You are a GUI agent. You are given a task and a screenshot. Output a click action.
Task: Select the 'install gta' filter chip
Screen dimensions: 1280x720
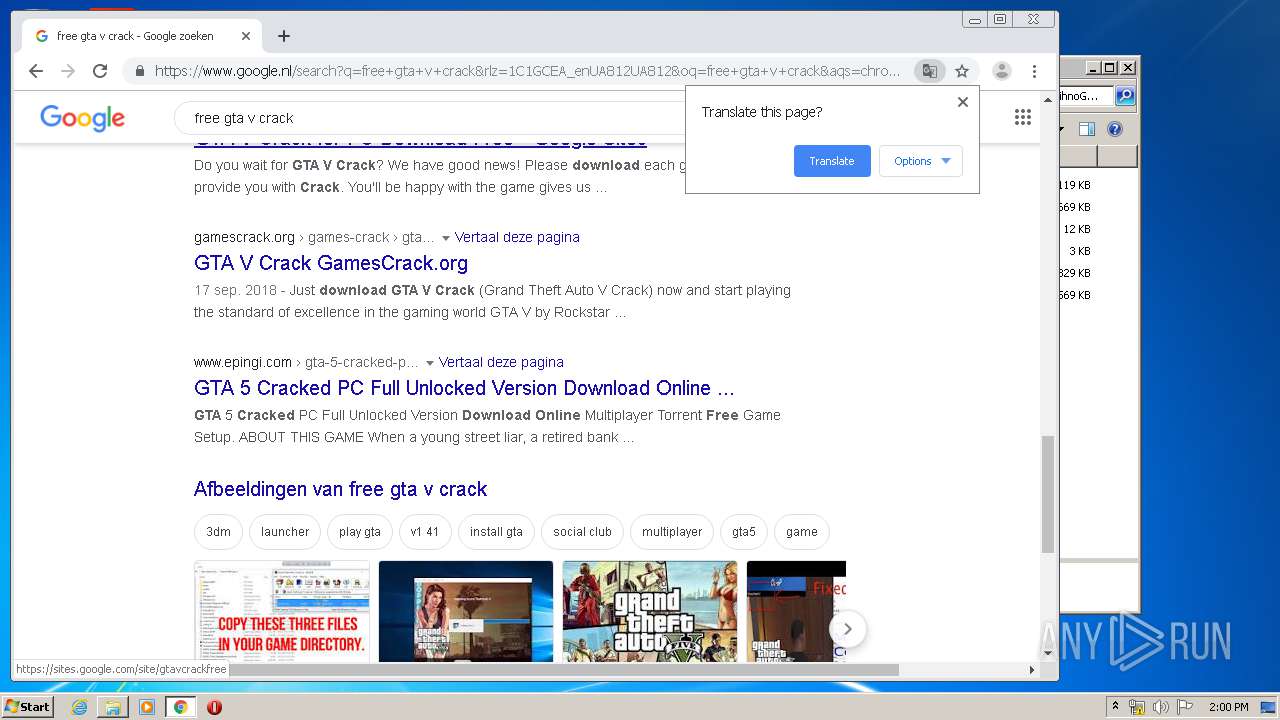point(496,532)
